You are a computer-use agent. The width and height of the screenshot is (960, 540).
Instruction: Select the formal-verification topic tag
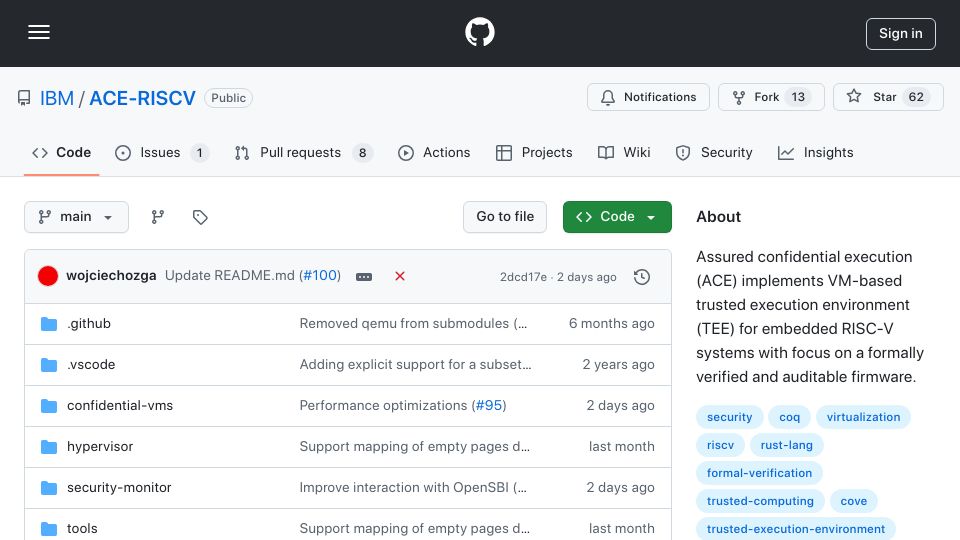pyautogui.click(x=759, y=473)
